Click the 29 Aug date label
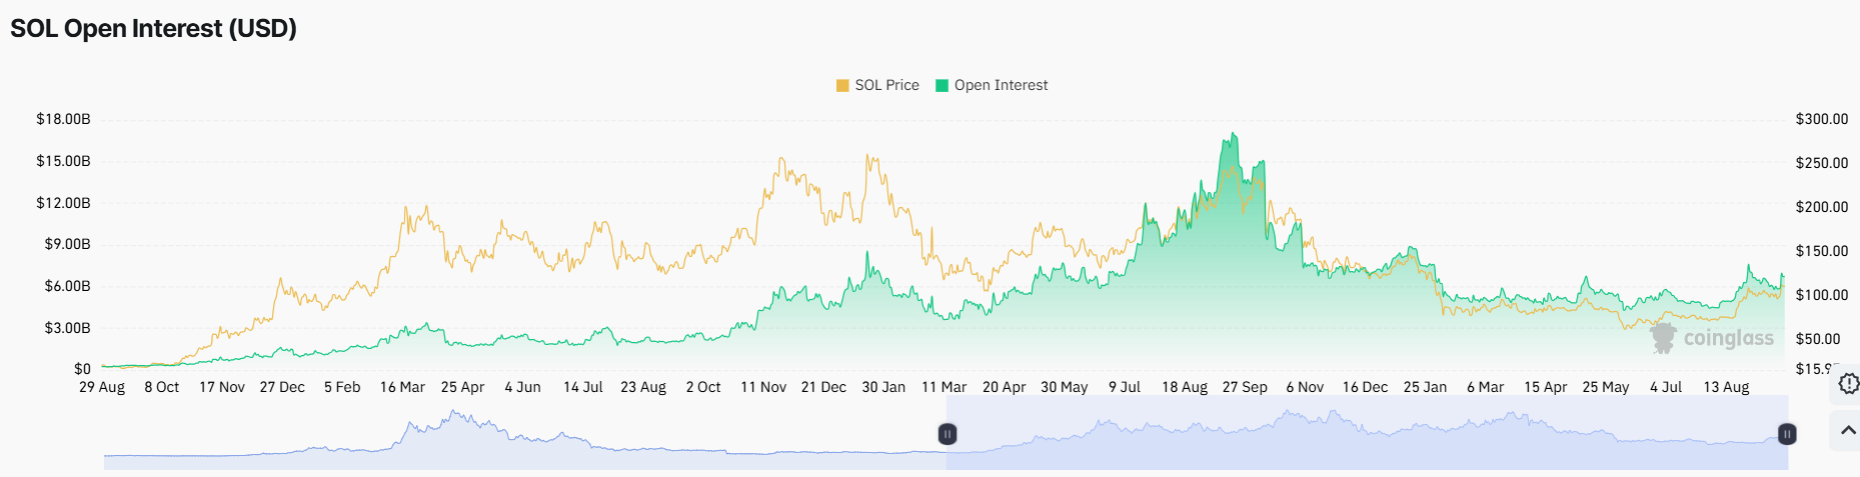 point(102,387)
